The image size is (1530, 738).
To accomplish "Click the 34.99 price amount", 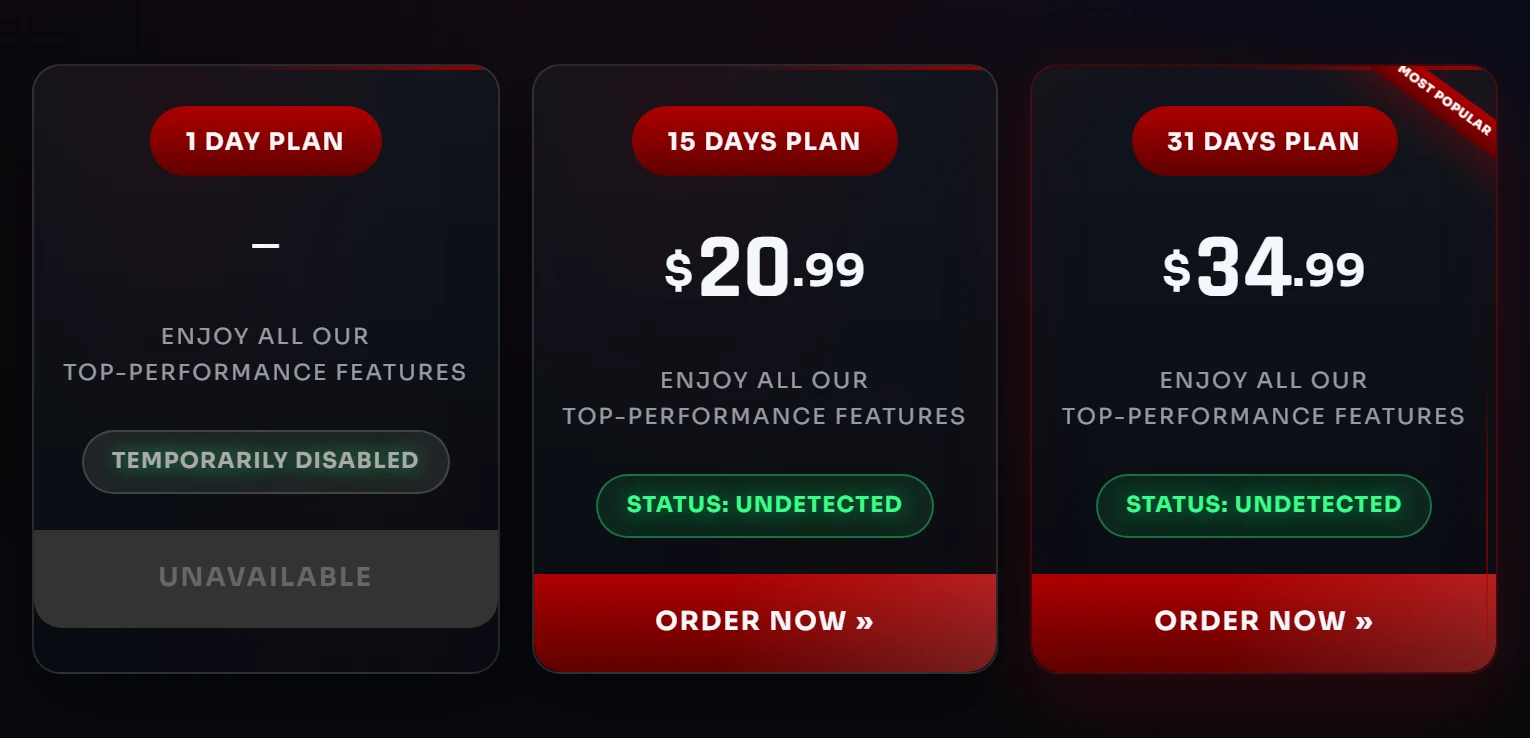I will [1280, 269].
